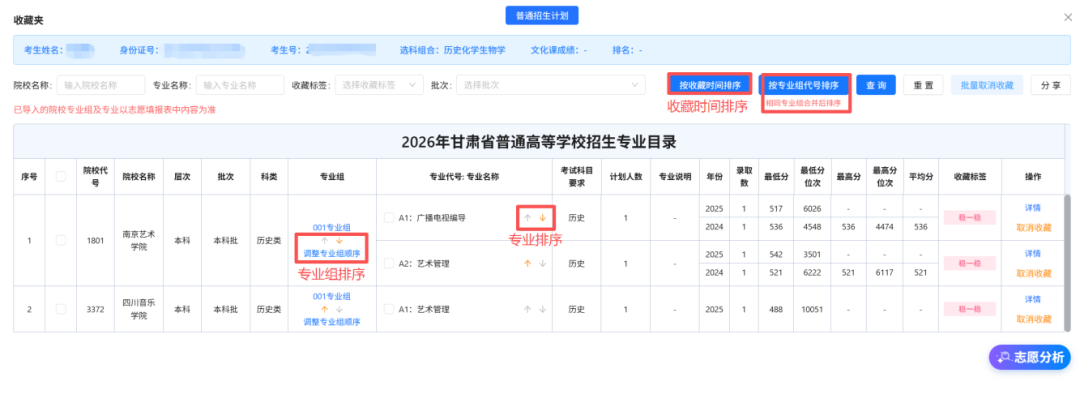1080x403 pixels.
Task: Click the 最低分位次 value 6026
Action: pyautogui.click(x=811, y=208)
